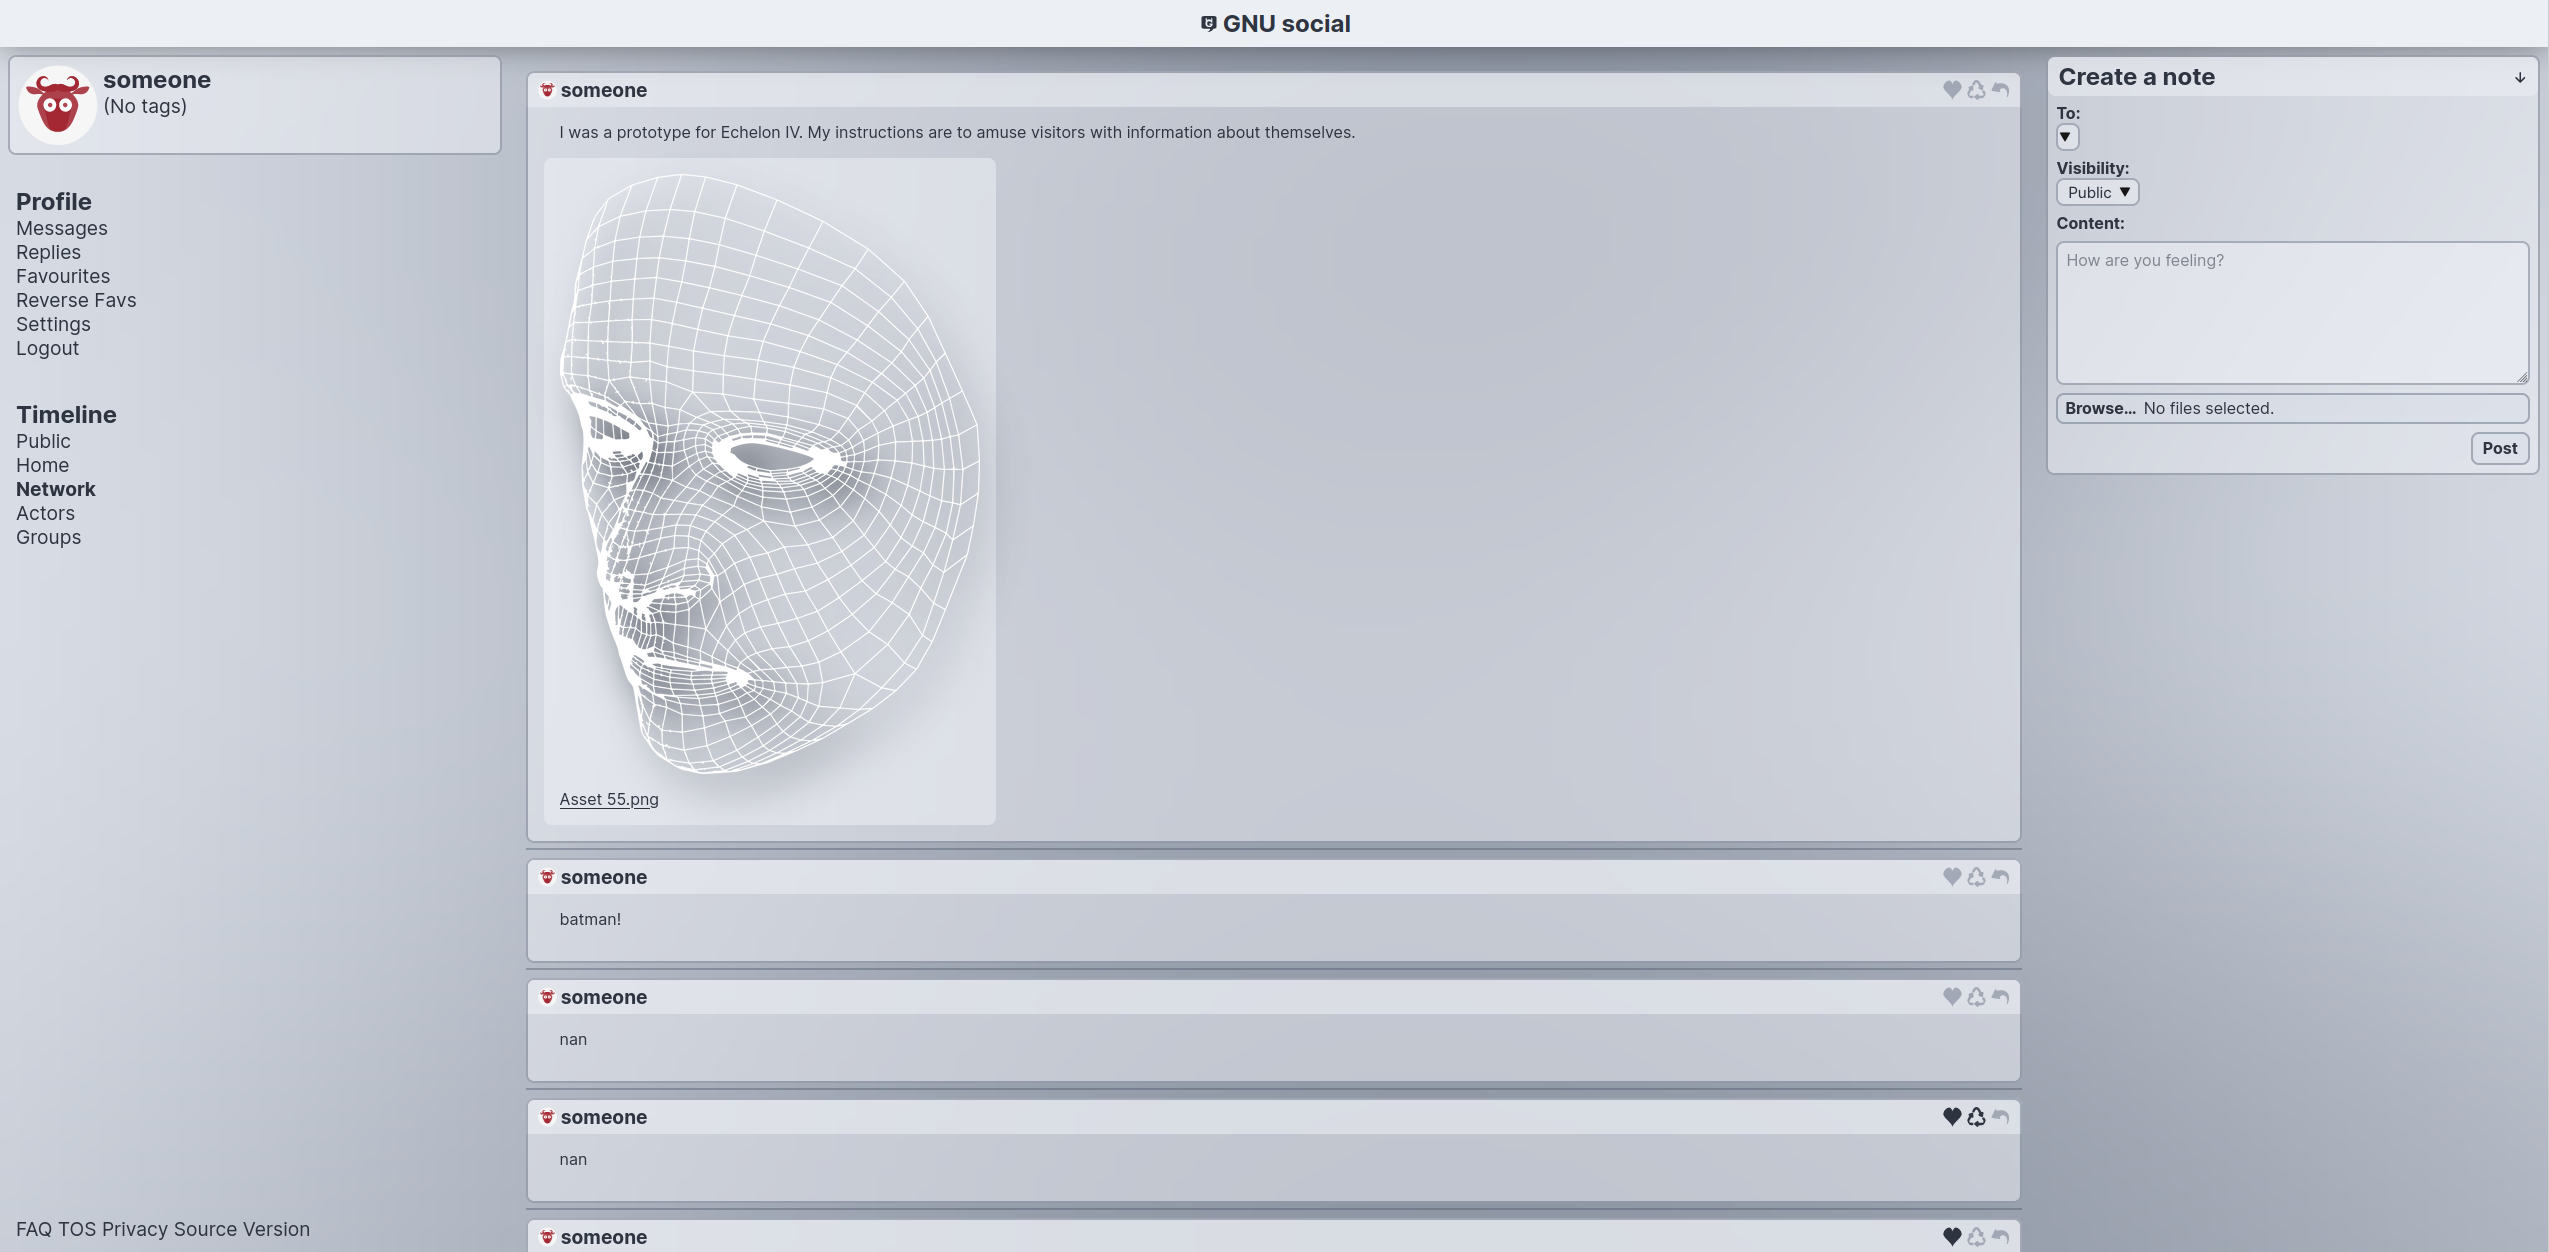This screenshot has width=2549, height=1252.
Task: Open the Visibility Public dropdown
Action: (x=2096, y=192)
